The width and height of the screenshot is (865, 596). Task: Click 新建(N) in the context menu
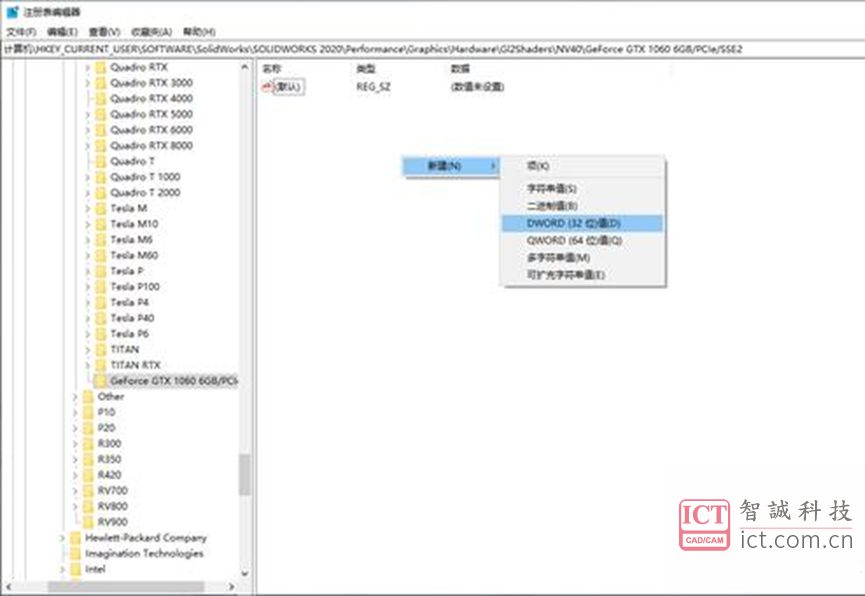pos(451,166)
